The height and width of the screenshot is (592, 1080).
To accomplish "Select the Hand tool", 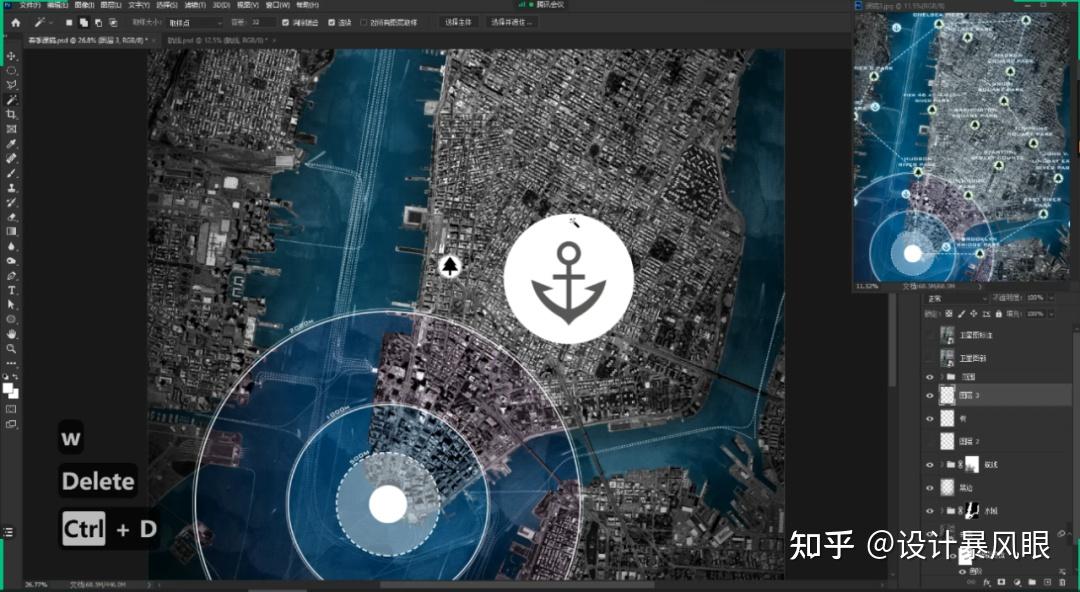I will click(x=11, y=334).
